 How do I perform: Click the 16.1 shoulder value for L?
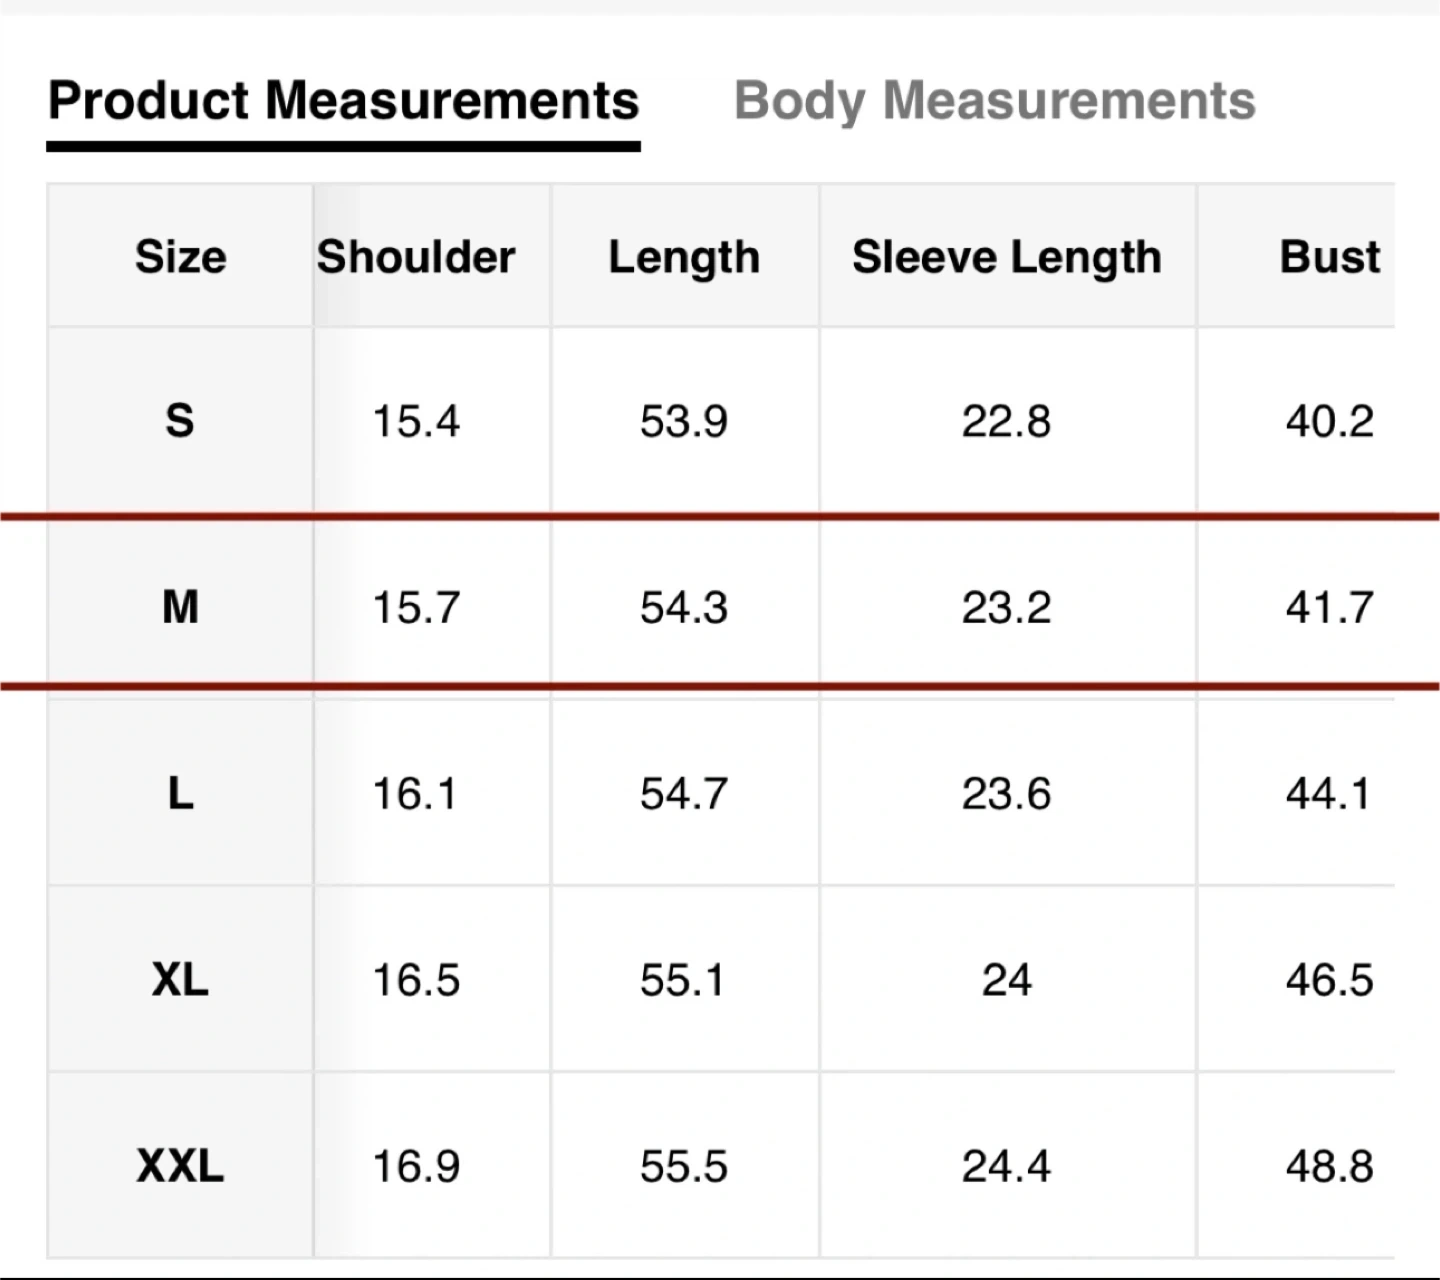(415, 794)
